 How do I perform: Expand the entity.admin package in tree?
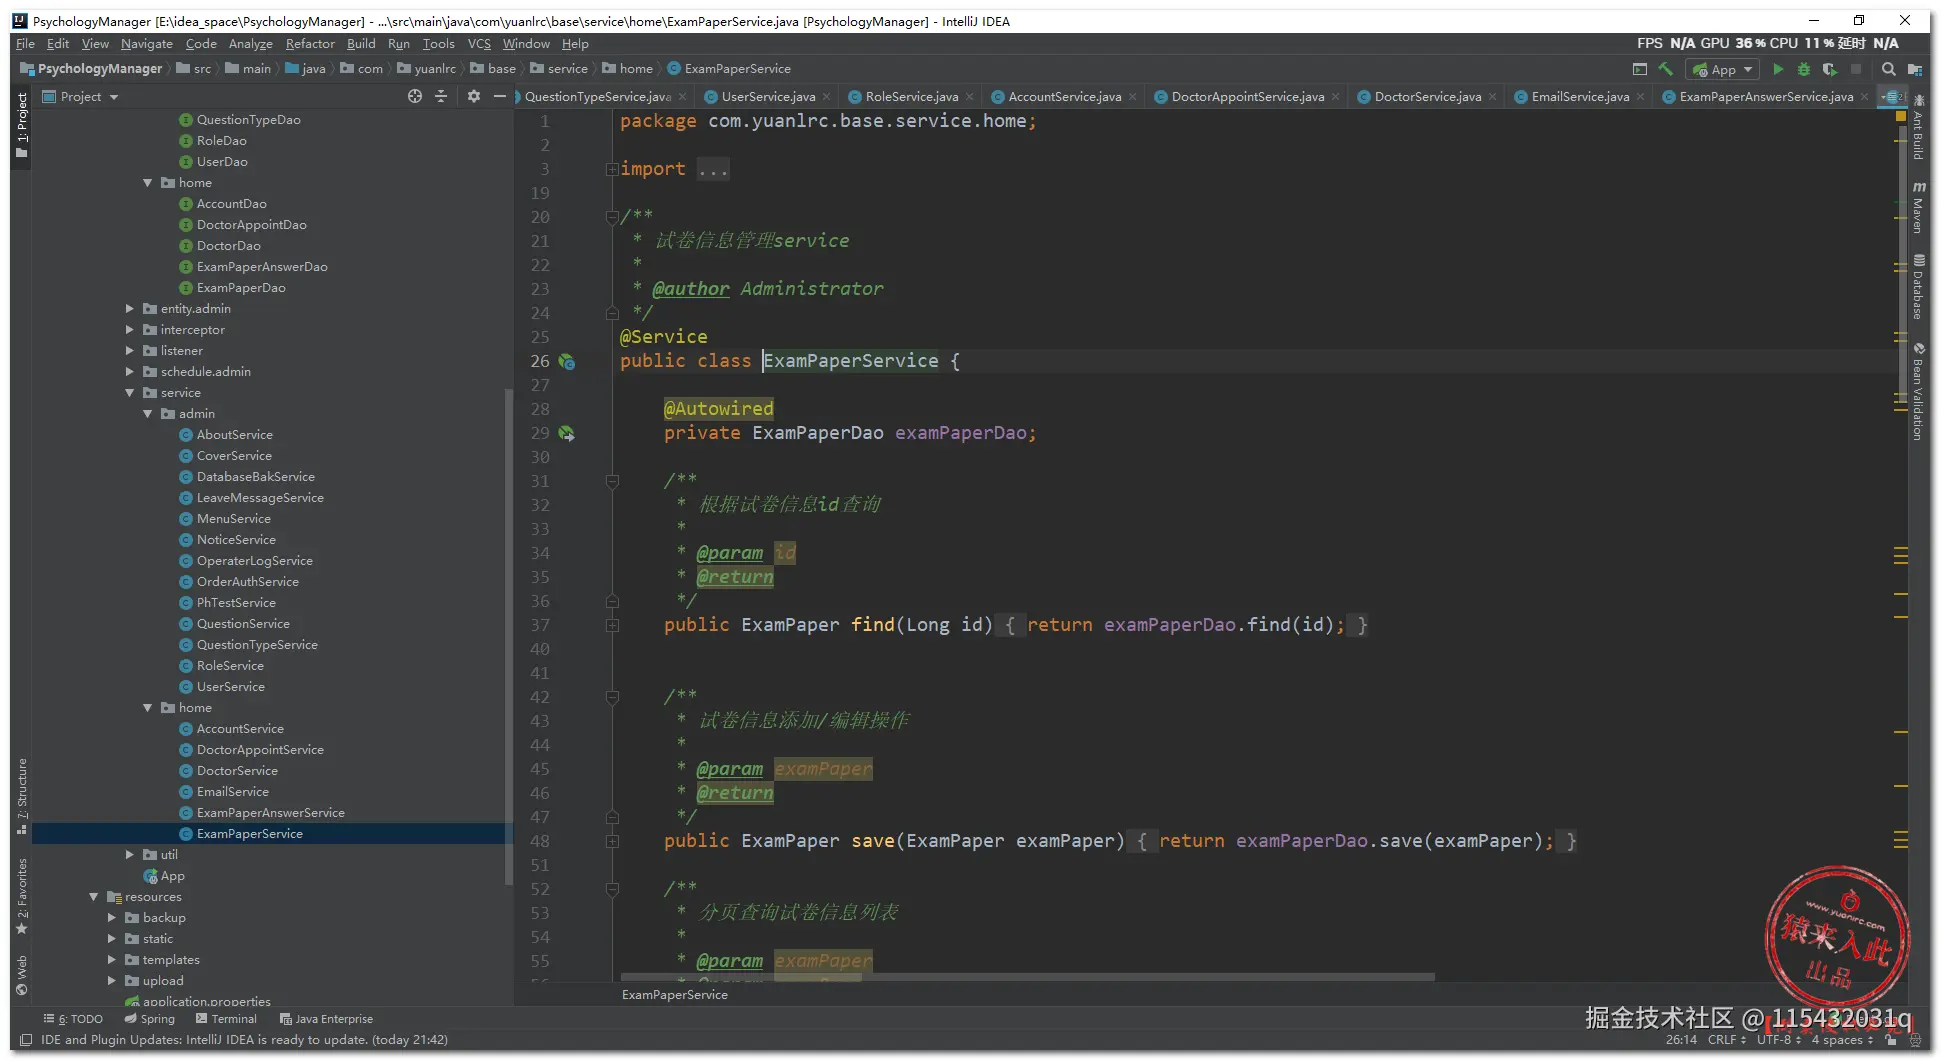point(130,309)
